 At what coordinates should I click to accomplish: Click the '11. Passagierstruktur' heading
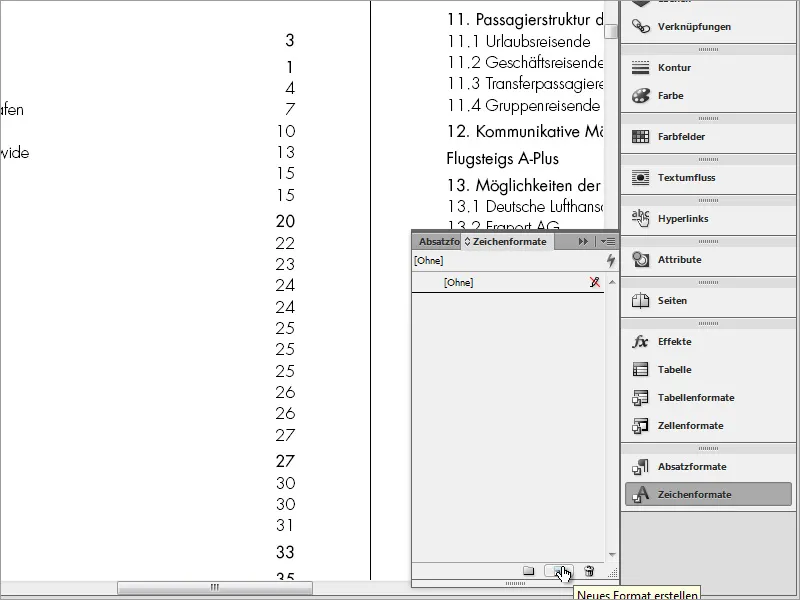525,20
